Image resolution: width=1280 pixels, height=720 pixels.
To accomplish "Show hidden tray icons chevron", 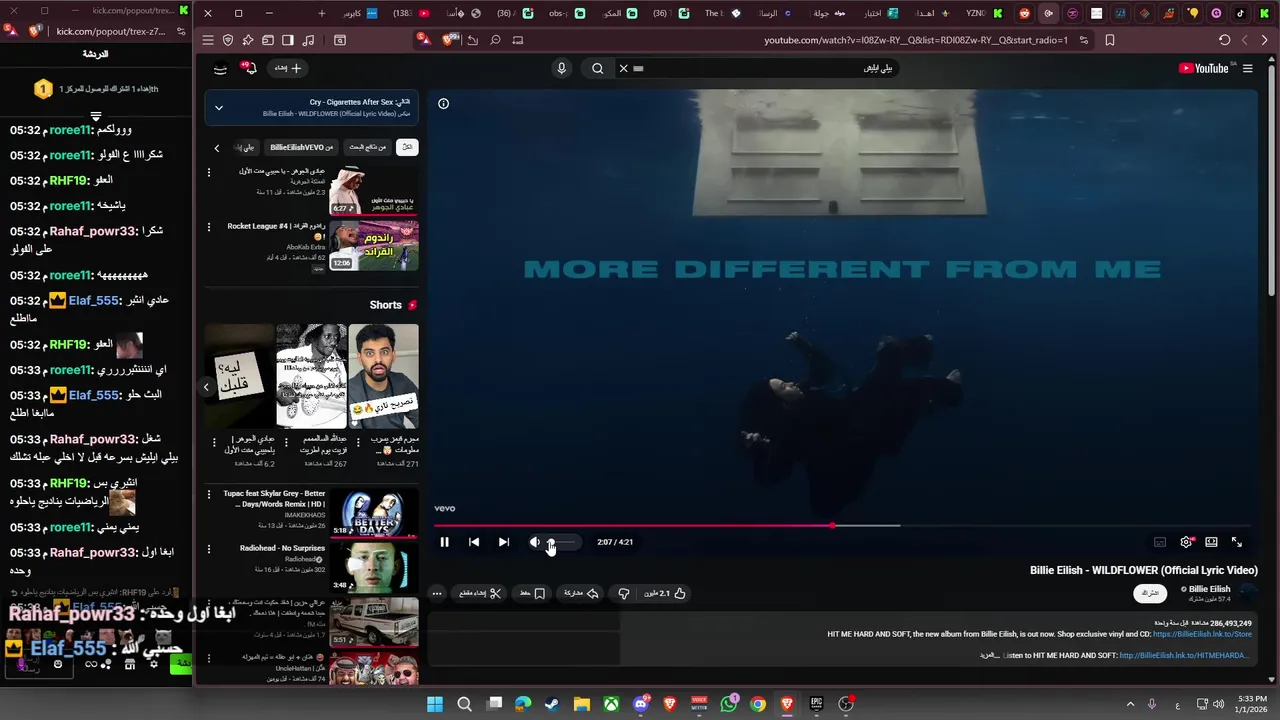I will point(1130,704).
